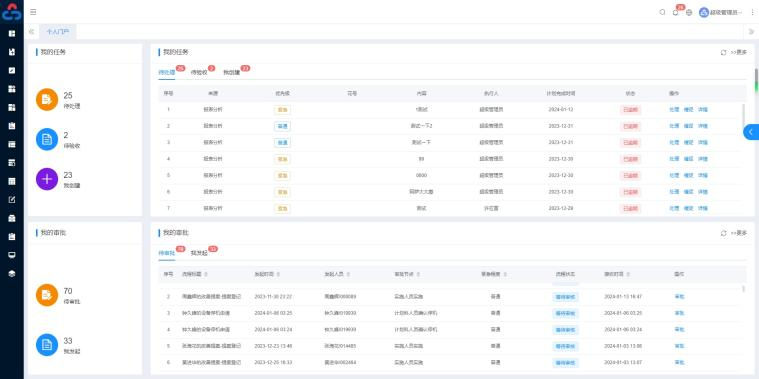759x379 pixels.
Task: Click the timestamp 2023-11-30 23:22 in approvals
Action: point(273,296)
